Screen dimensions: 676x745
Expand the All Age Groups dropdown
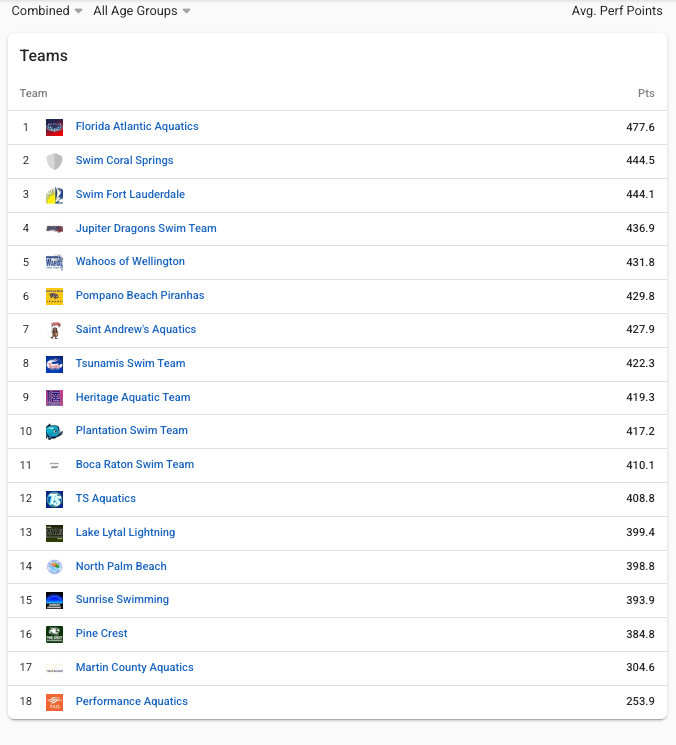(x=141, y=11)
